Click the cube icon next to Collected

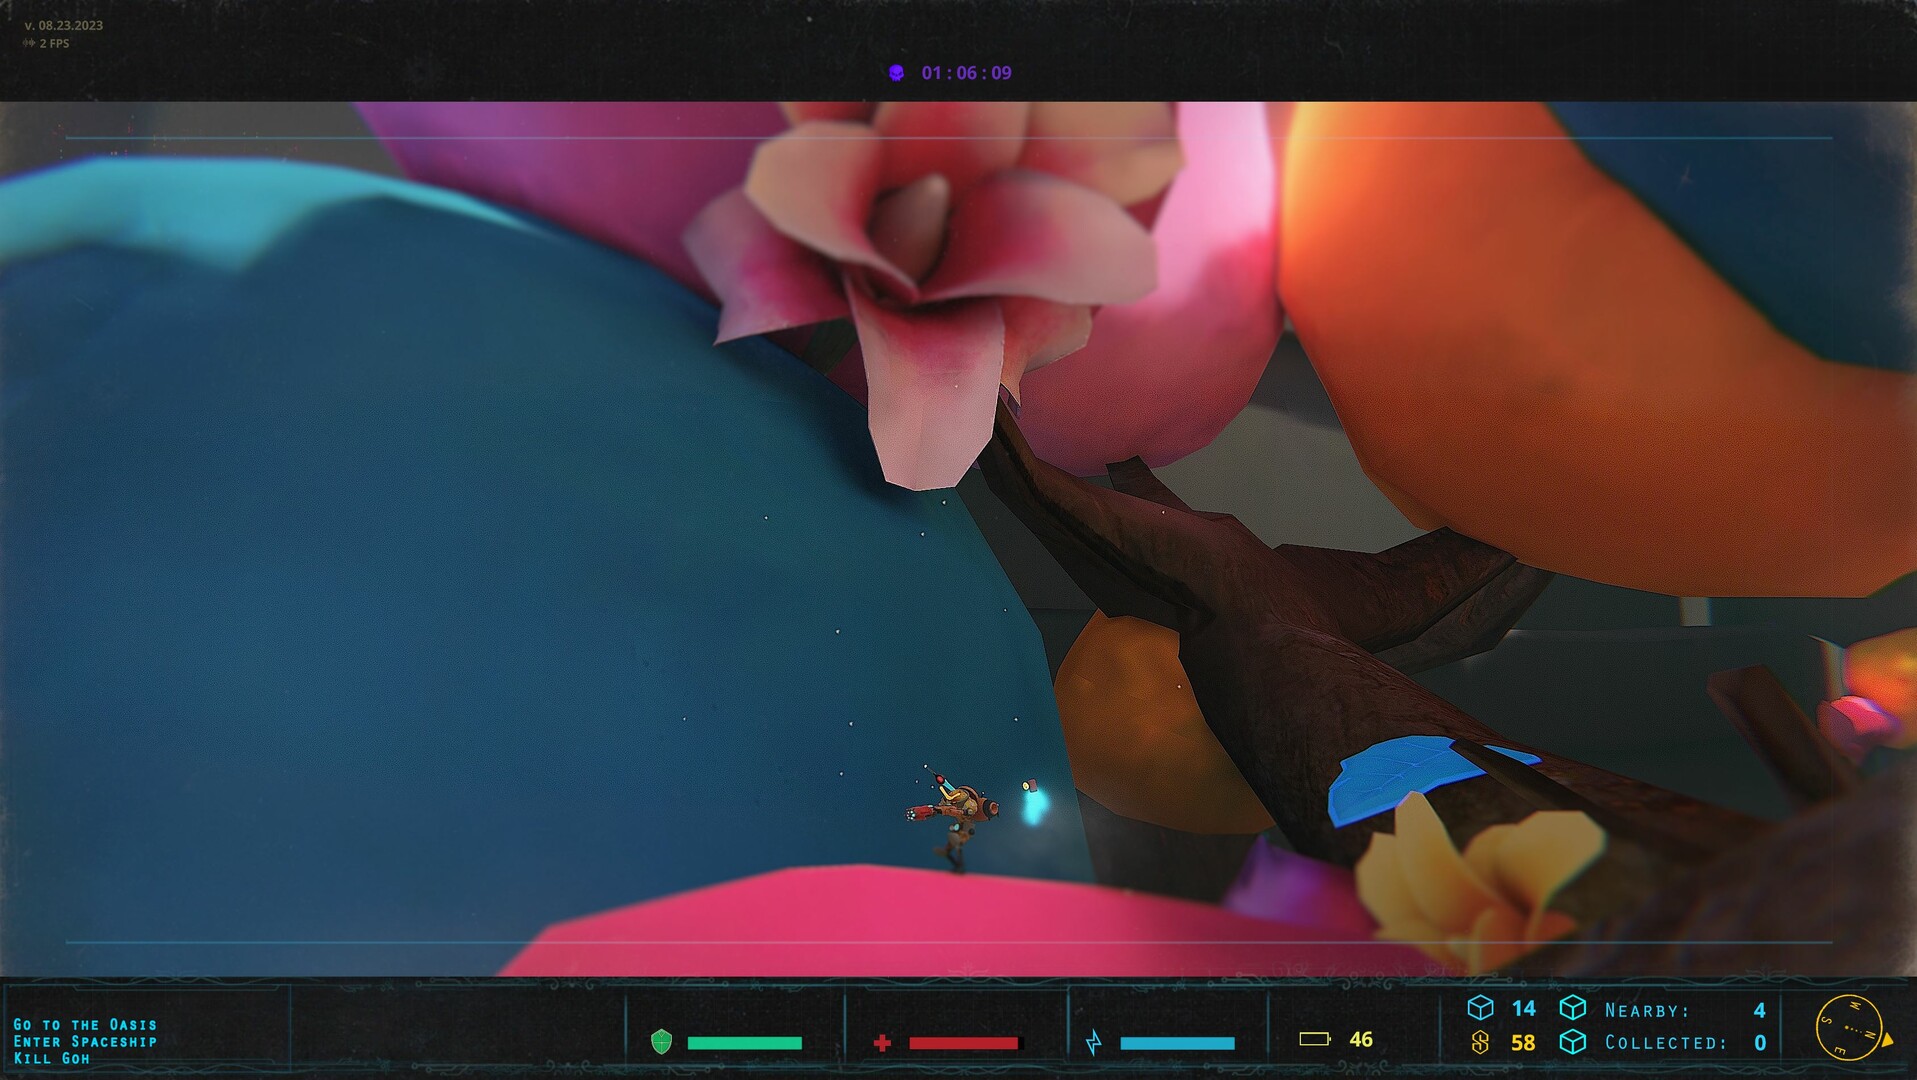coord(1573,1042)
